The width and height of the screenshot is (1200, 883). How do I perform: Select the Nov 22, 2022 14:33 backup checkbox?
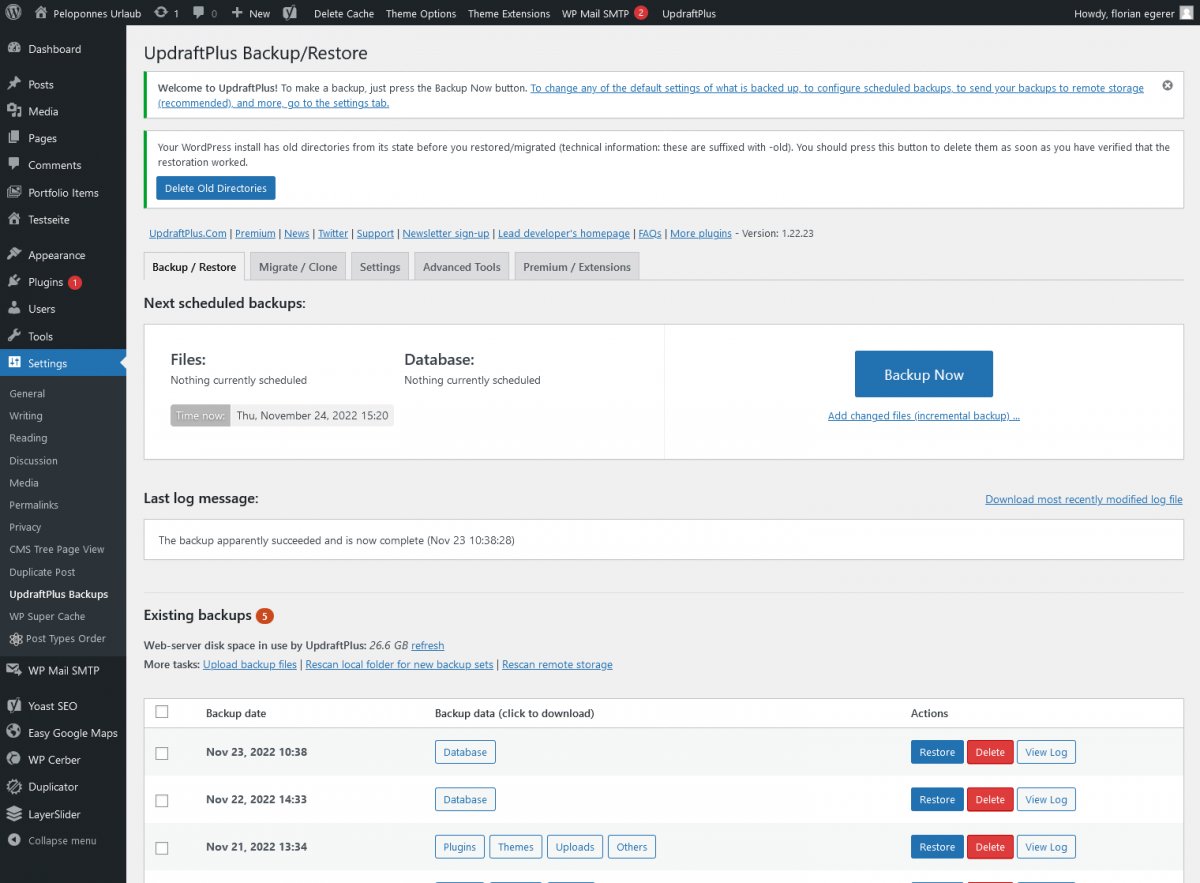point(162,800)
